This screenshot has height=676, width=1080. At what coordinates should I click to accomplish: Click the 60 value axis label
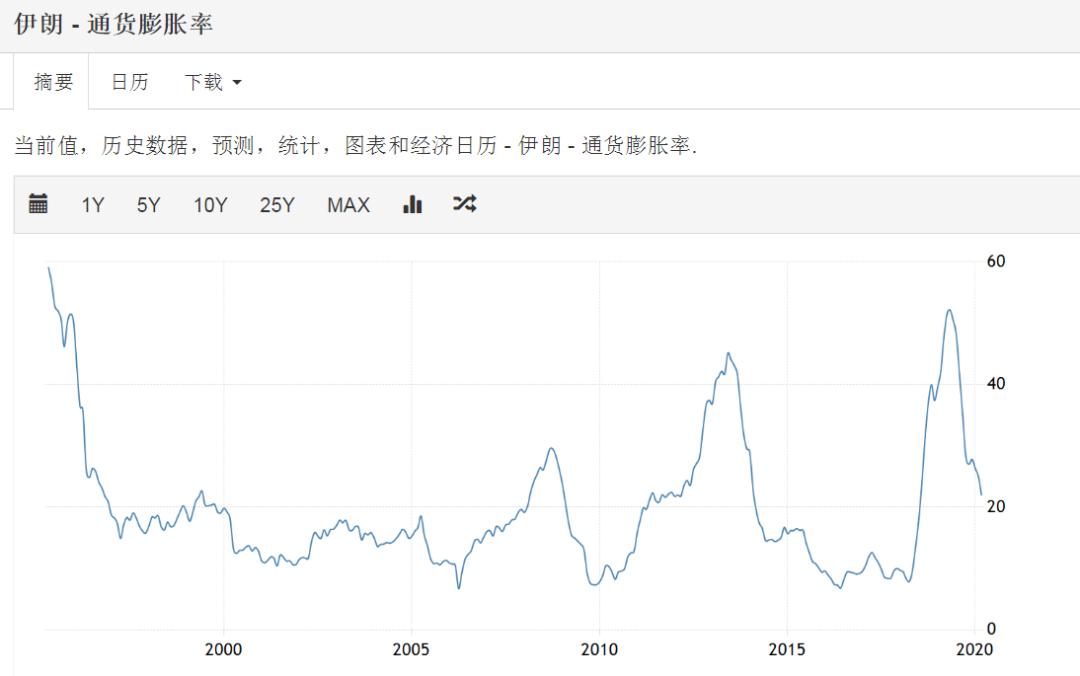(997, 262)
